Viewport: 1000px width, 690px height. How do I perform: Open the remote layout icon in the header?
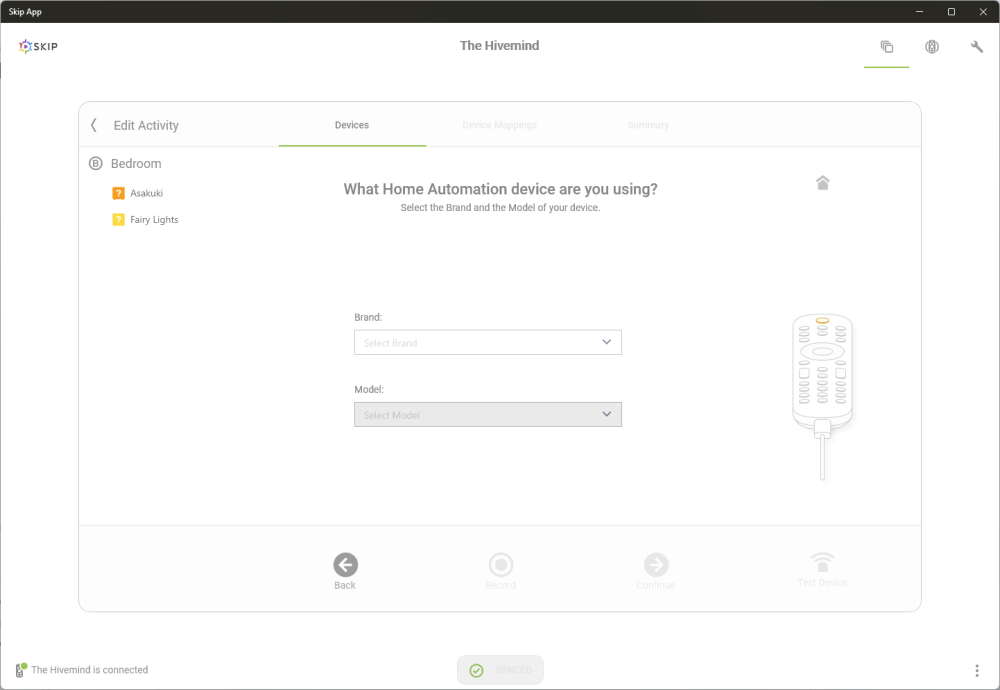[932, 47]
